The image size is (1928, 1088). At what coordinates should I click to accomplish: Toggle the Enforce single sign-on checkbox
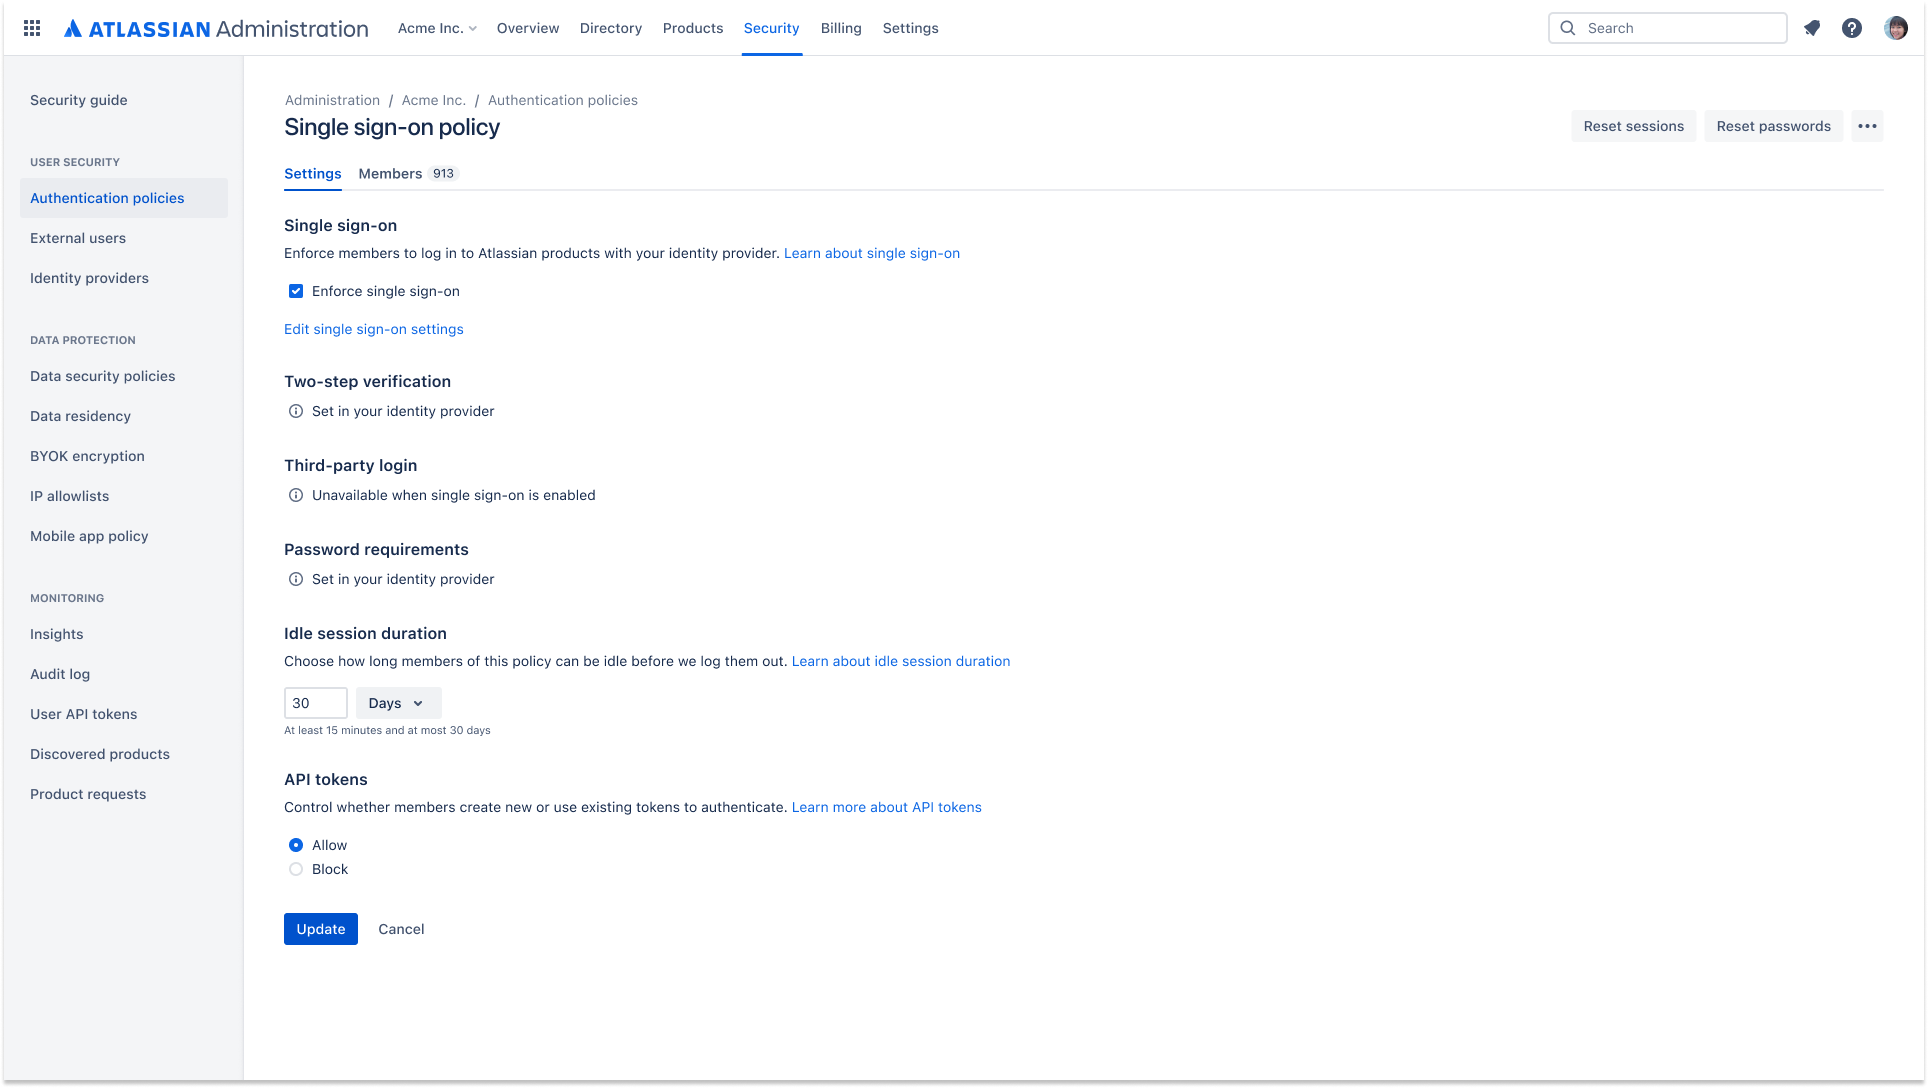[x=294, y=290]
